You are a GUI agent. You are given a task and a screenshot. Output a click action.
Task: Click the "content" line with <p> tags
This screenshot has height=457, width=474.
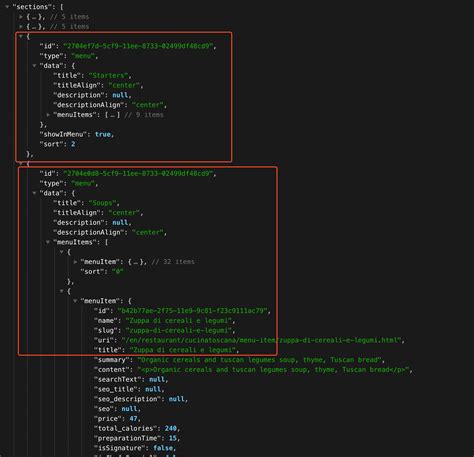click(x=253, y=370)
